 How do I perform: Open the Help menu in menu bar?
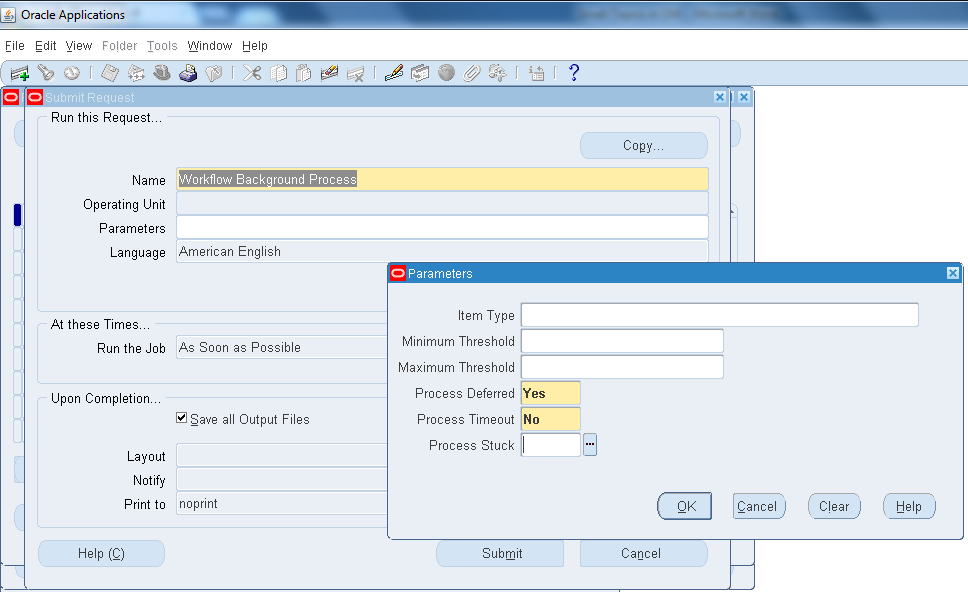click(x=255, y=46)
